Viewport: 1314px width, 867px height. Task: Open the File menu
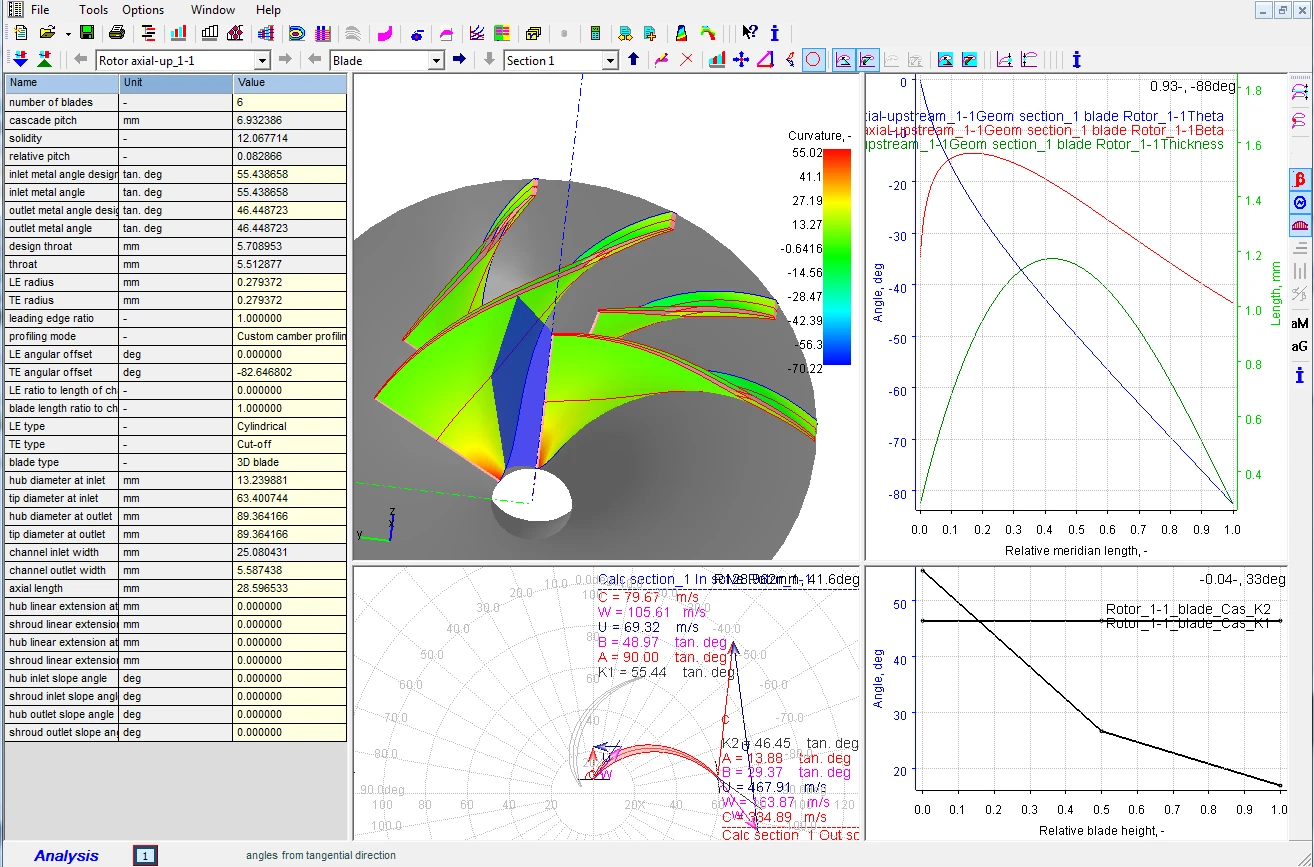(40, 10)
